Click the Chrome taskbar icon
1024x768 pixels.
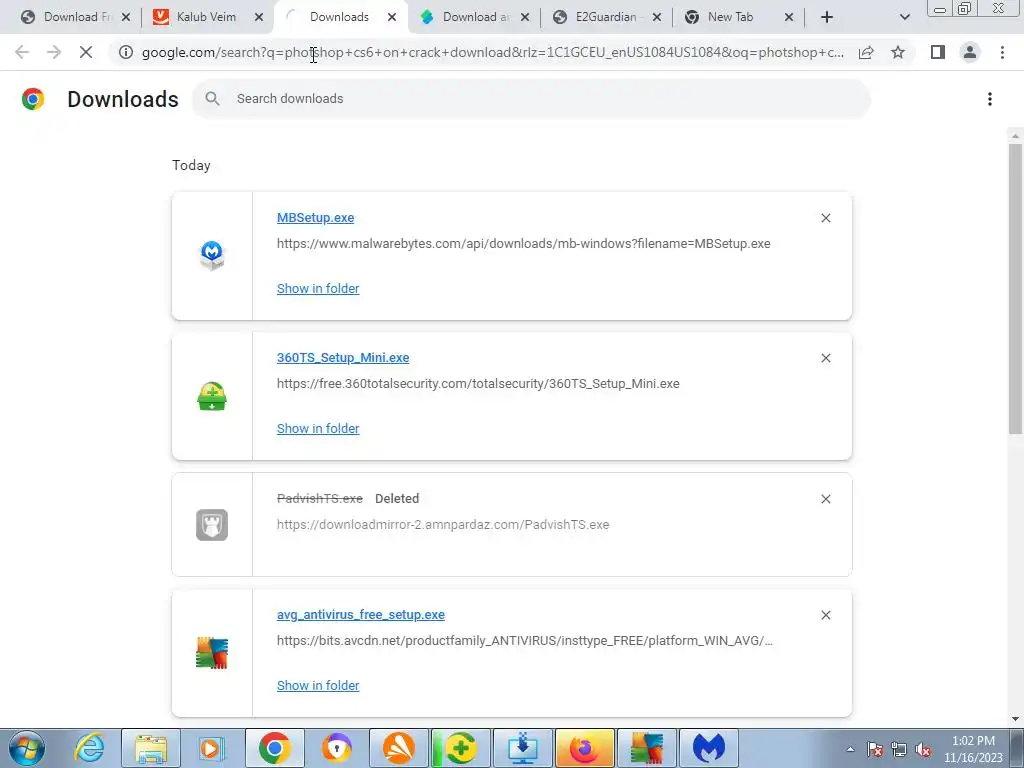click(274, 748)
